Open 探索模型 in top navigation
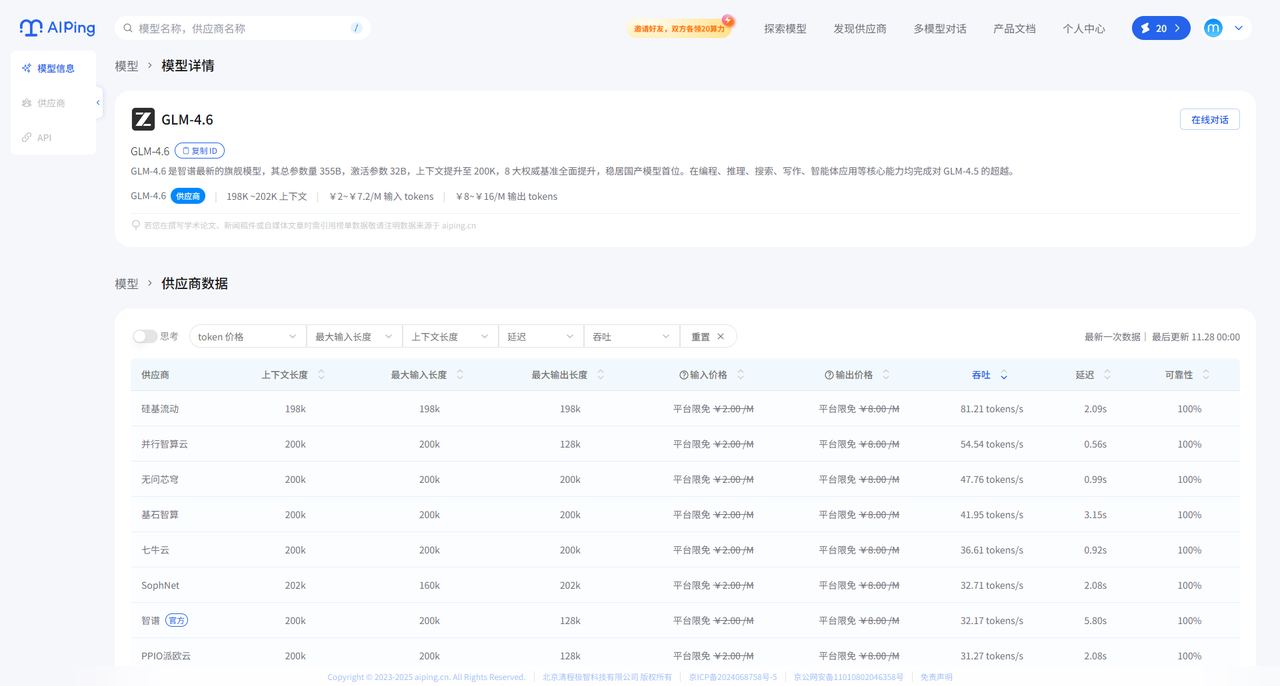Viewport: 1280px width, 686px height. coord(785,29)
